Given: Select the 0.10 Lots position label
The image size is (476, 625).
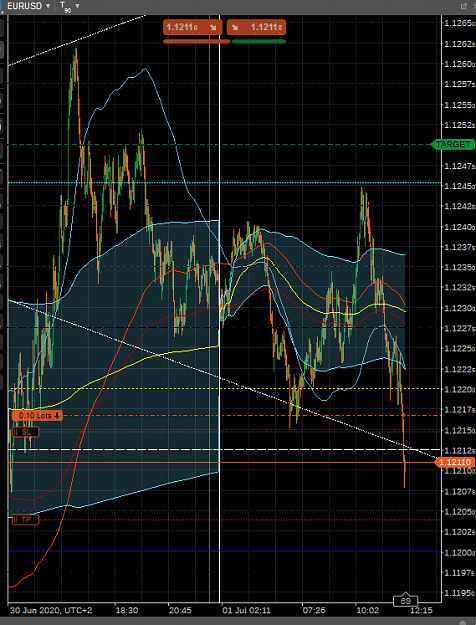Looking at the screenshot, I should coord(36,416).
